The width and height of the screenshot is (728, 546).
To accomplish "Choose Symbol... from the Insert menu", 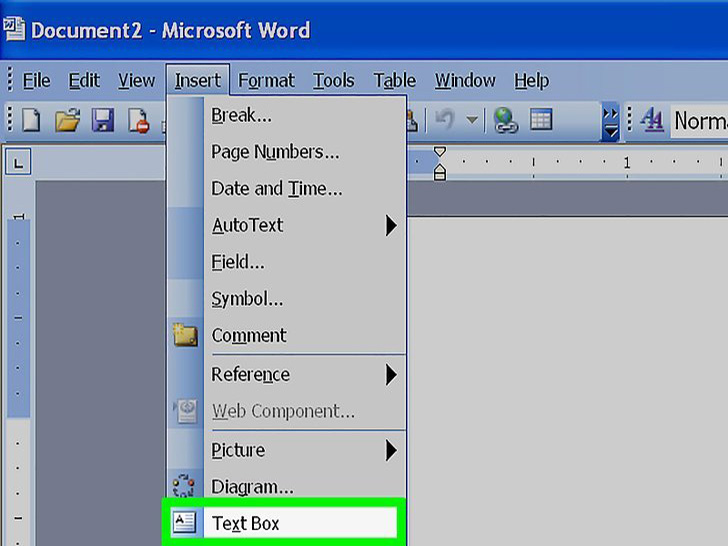I will 247,299.
